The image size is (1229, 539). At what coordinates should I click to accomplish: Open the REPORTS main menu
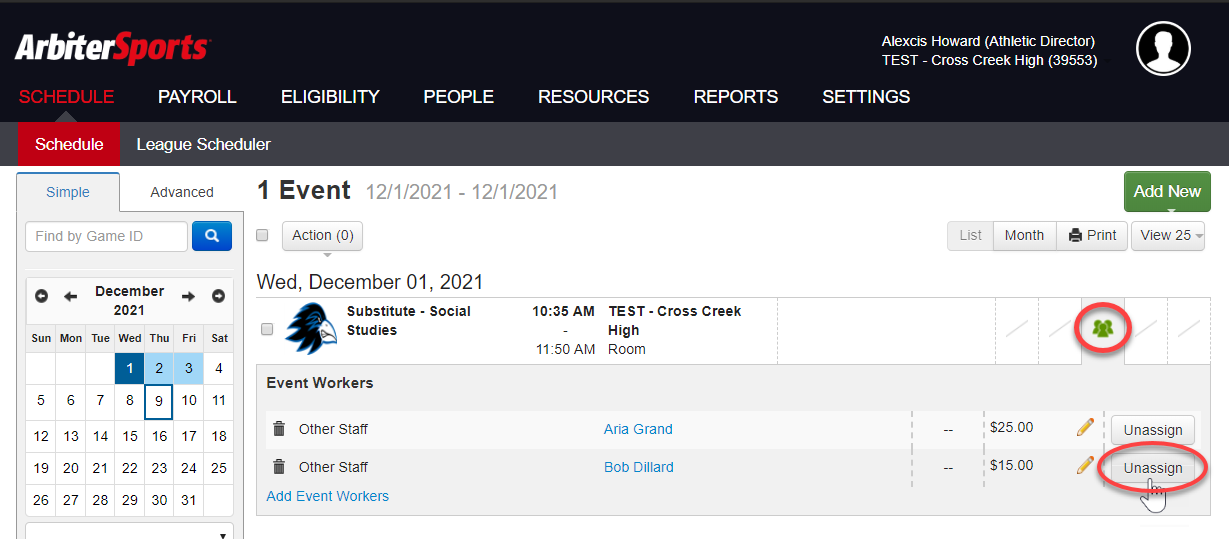(x=736, y=97)
